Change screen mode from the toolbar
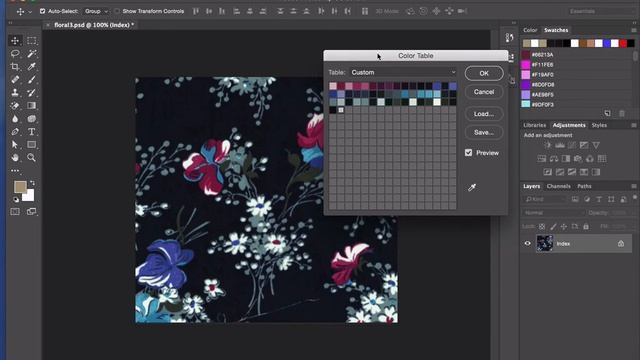Screen dimensions: 640x360 (x=31, y=211)
